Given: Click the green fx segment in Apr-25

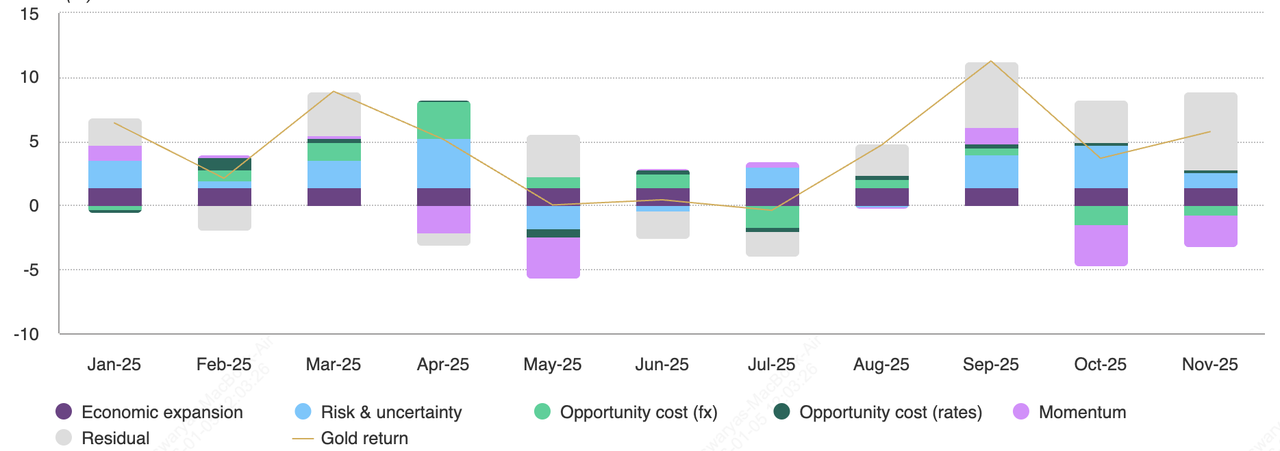Looking at the screenshot, I should point(443,120).
